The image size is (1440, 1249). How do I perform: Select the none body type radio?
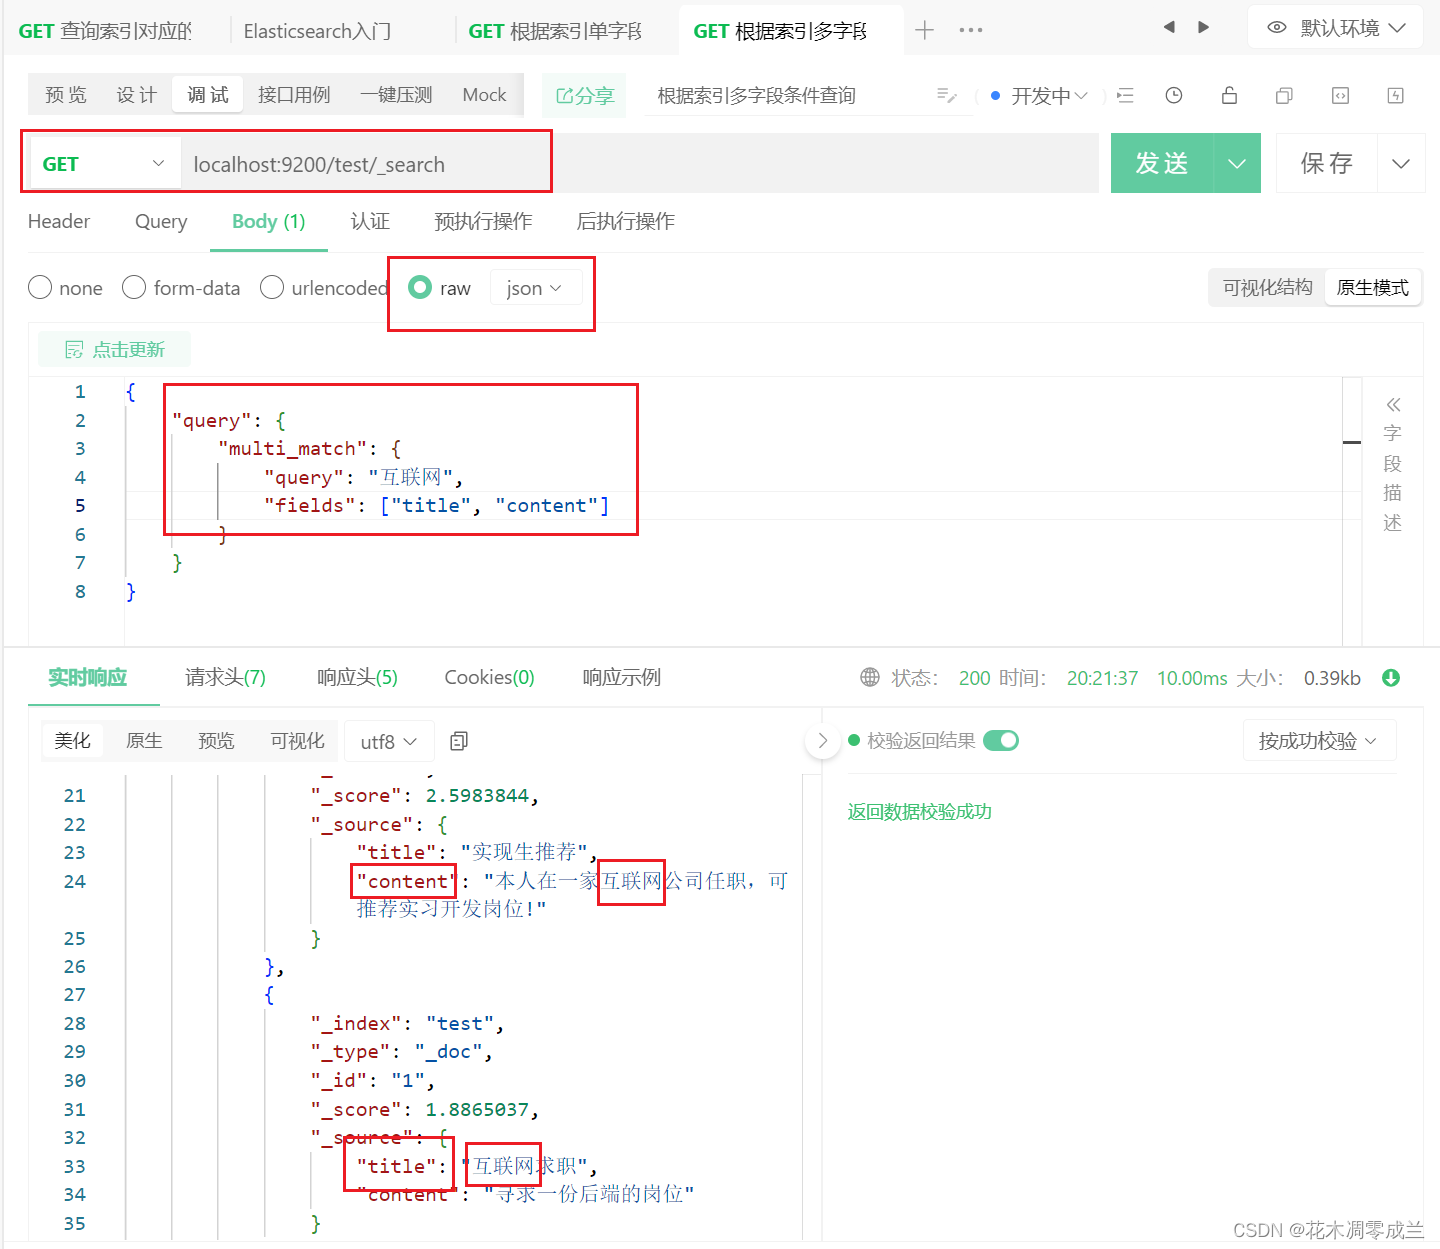(x=40, y=288)
